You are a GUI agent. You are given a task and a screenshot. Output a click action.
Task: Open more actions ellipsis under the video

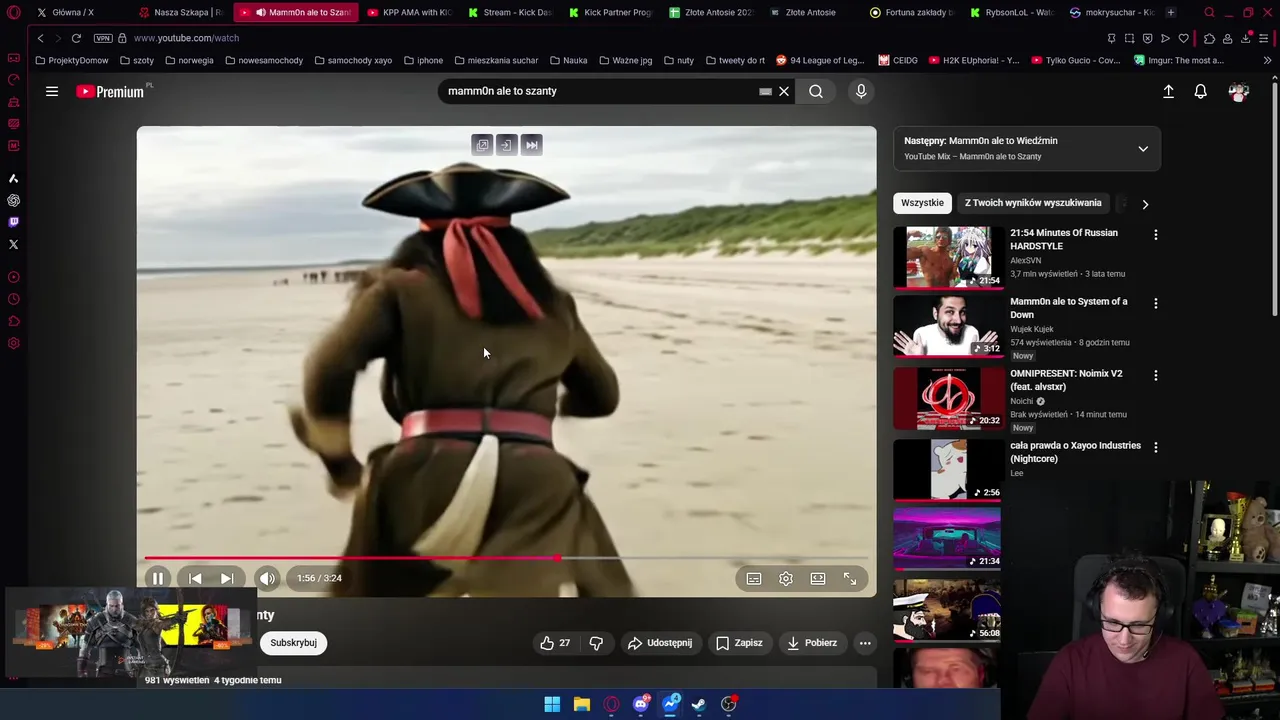click(865, 643)
